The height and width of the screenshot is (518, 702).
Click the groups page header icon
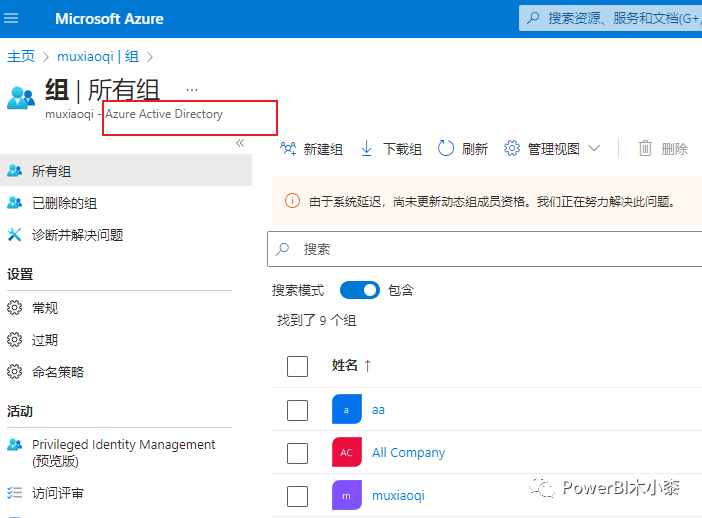pos(21,98)
